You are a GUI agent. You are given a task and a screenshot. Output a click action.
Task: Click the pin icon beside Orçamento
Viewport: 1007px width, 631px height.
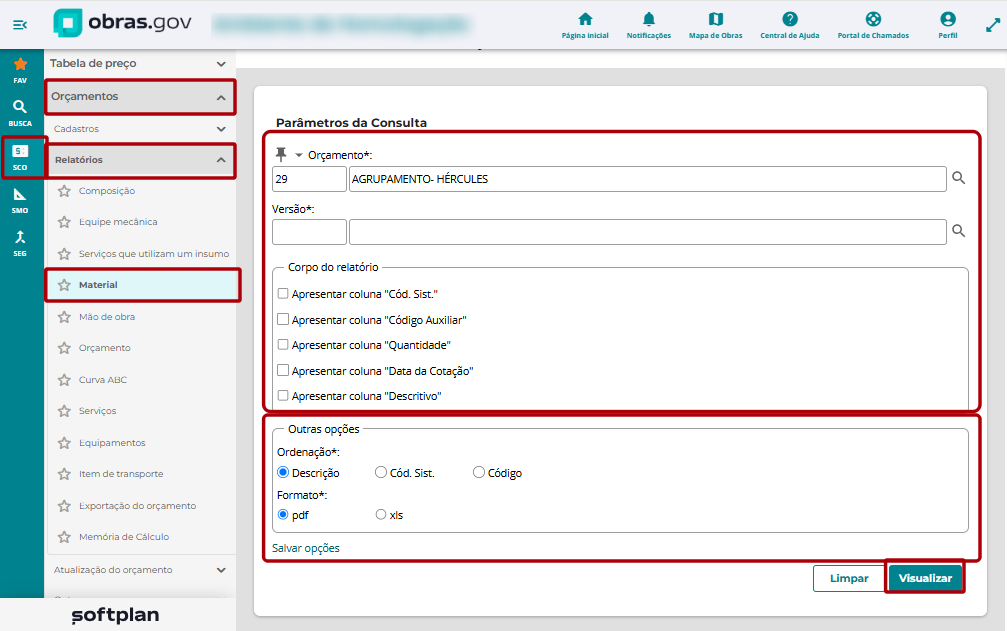point(281,154)
